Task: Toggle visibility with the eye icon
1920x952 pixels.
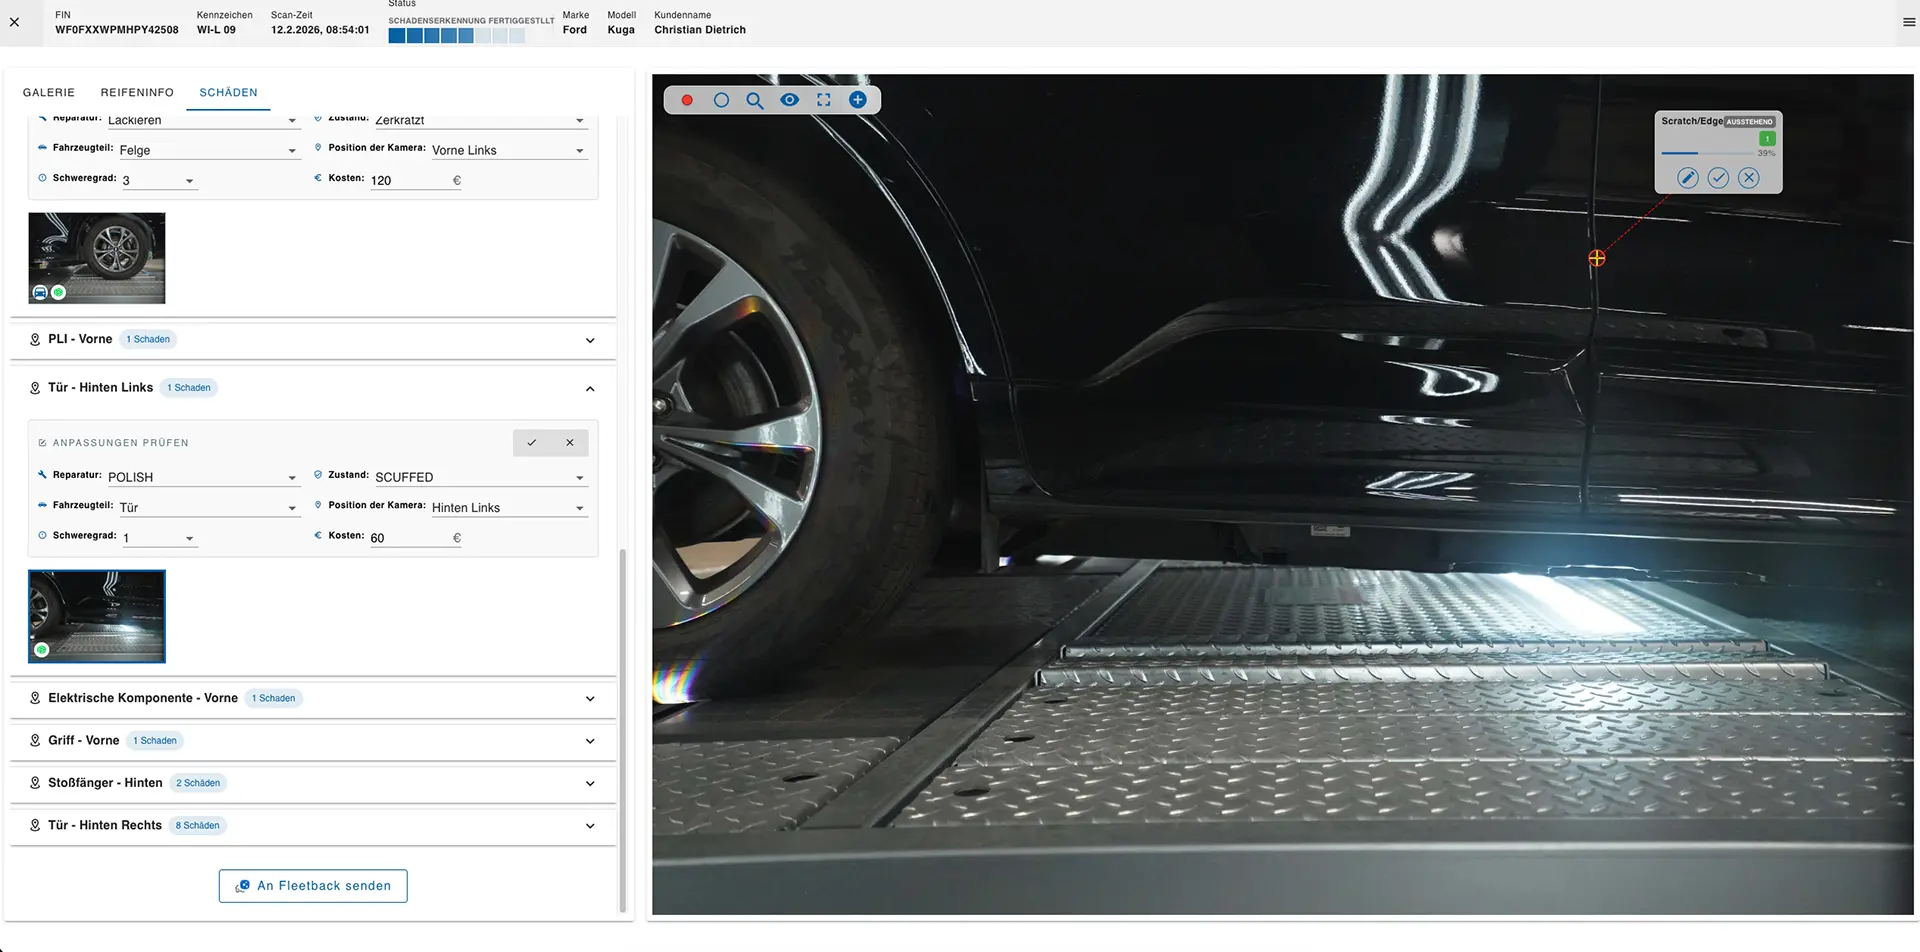Action: pos(790,100)
